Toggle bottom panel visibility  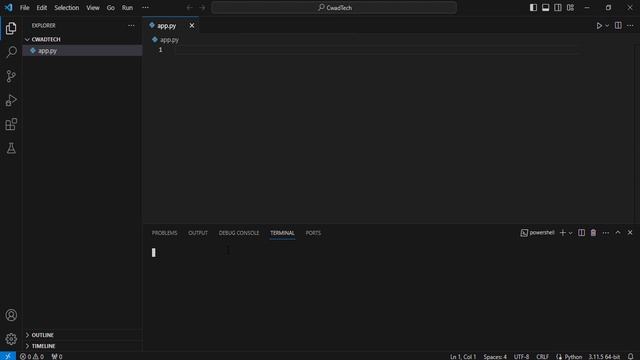[545, 7]
